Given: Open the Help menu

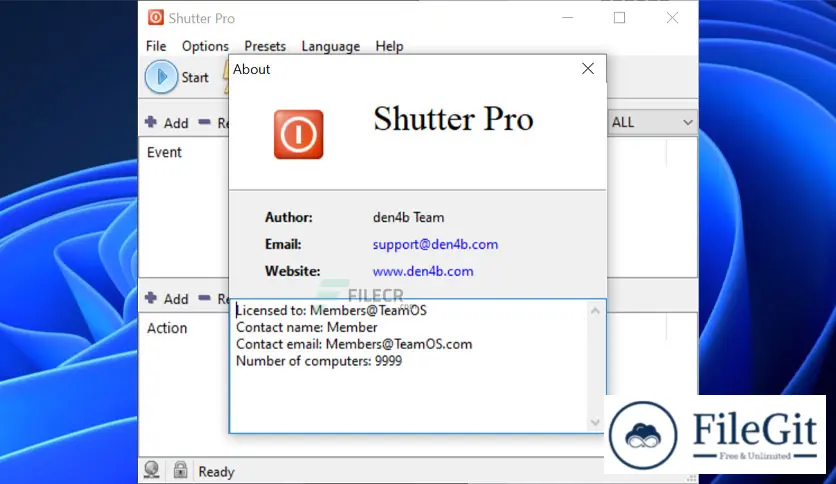Looking at the screenshot, I should 389,46.
